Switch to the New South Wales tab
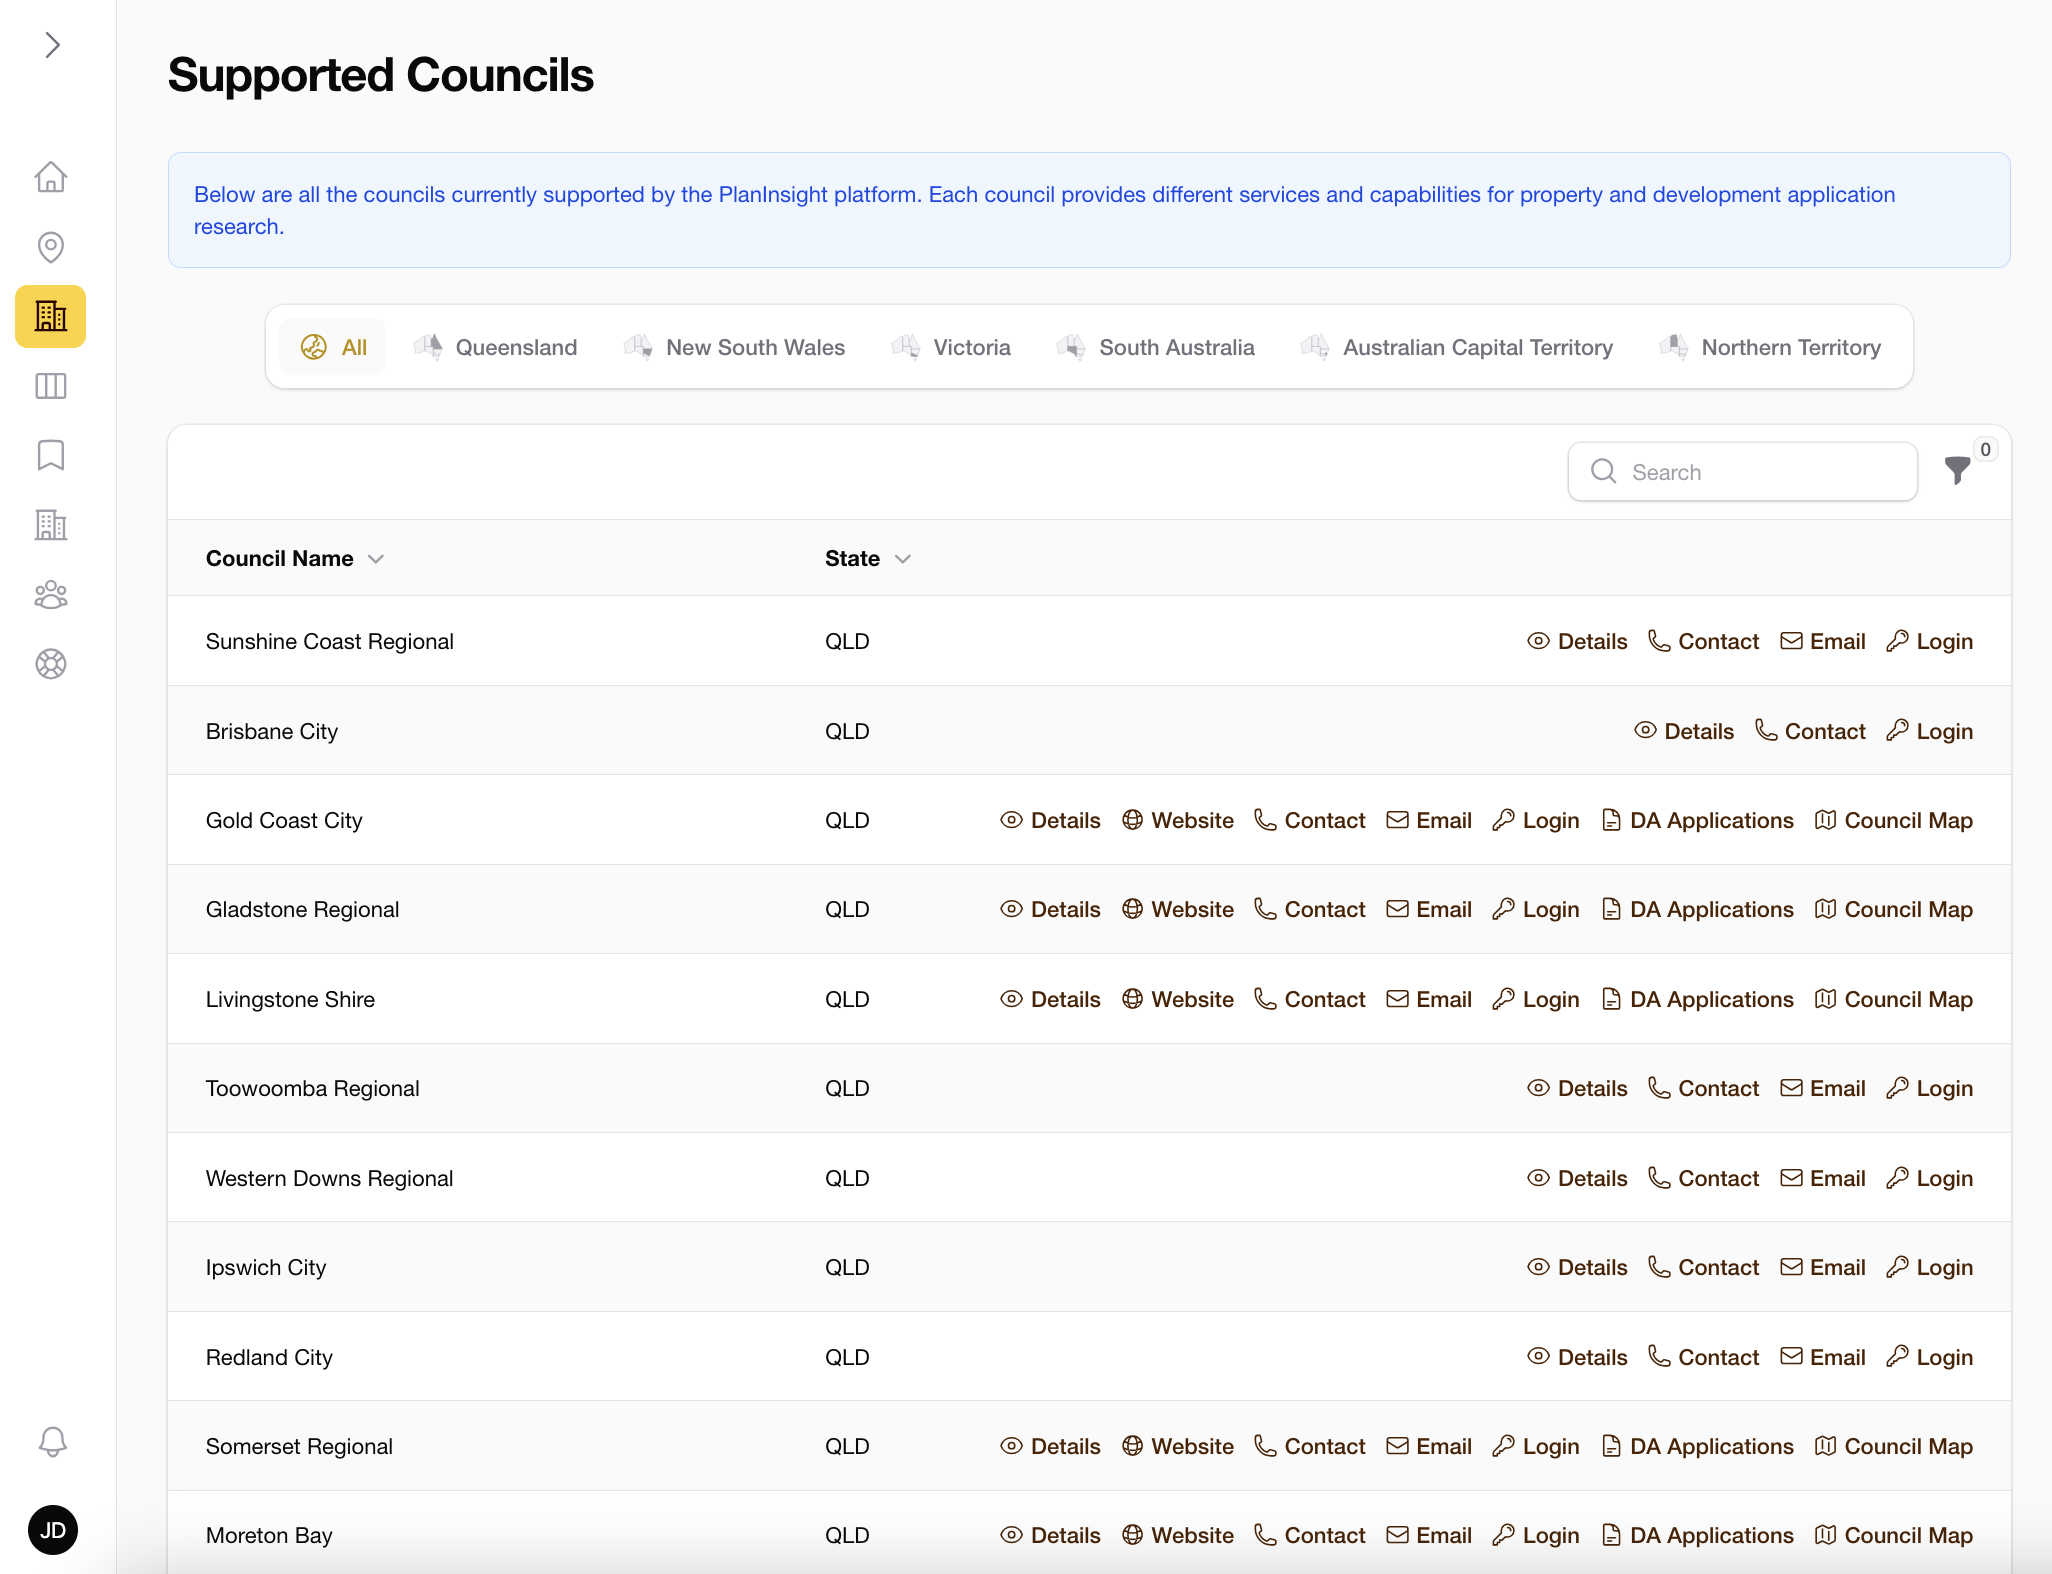 [734, 347]
